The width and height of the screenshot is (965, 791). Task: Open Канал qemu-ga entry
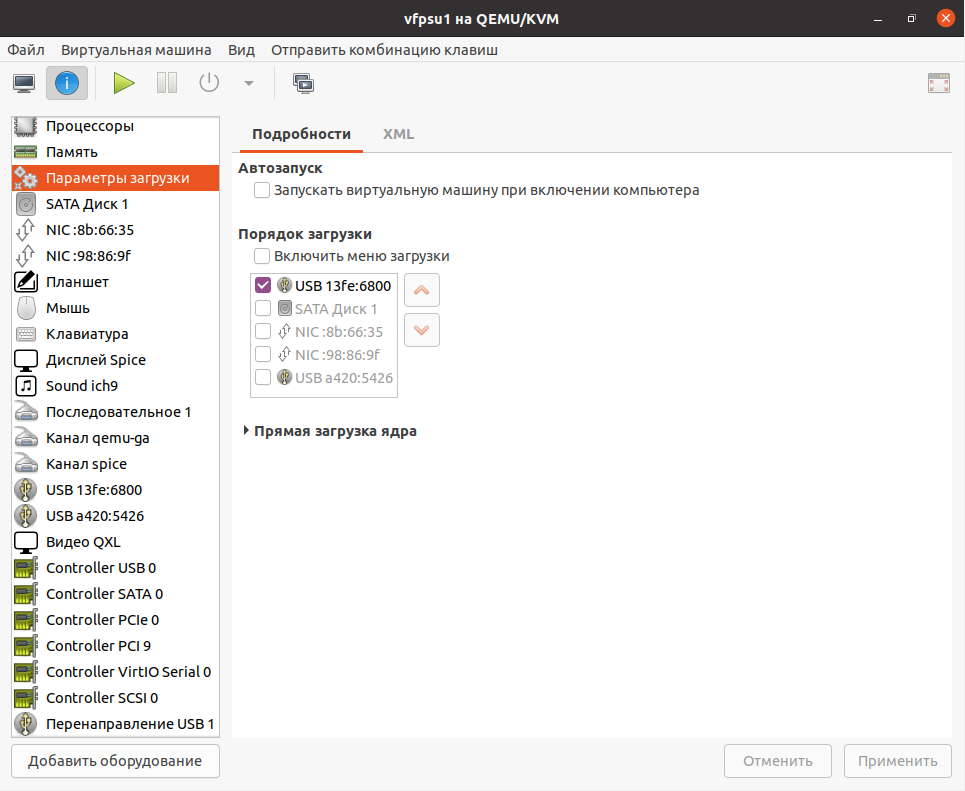click(x=116, y=438)
